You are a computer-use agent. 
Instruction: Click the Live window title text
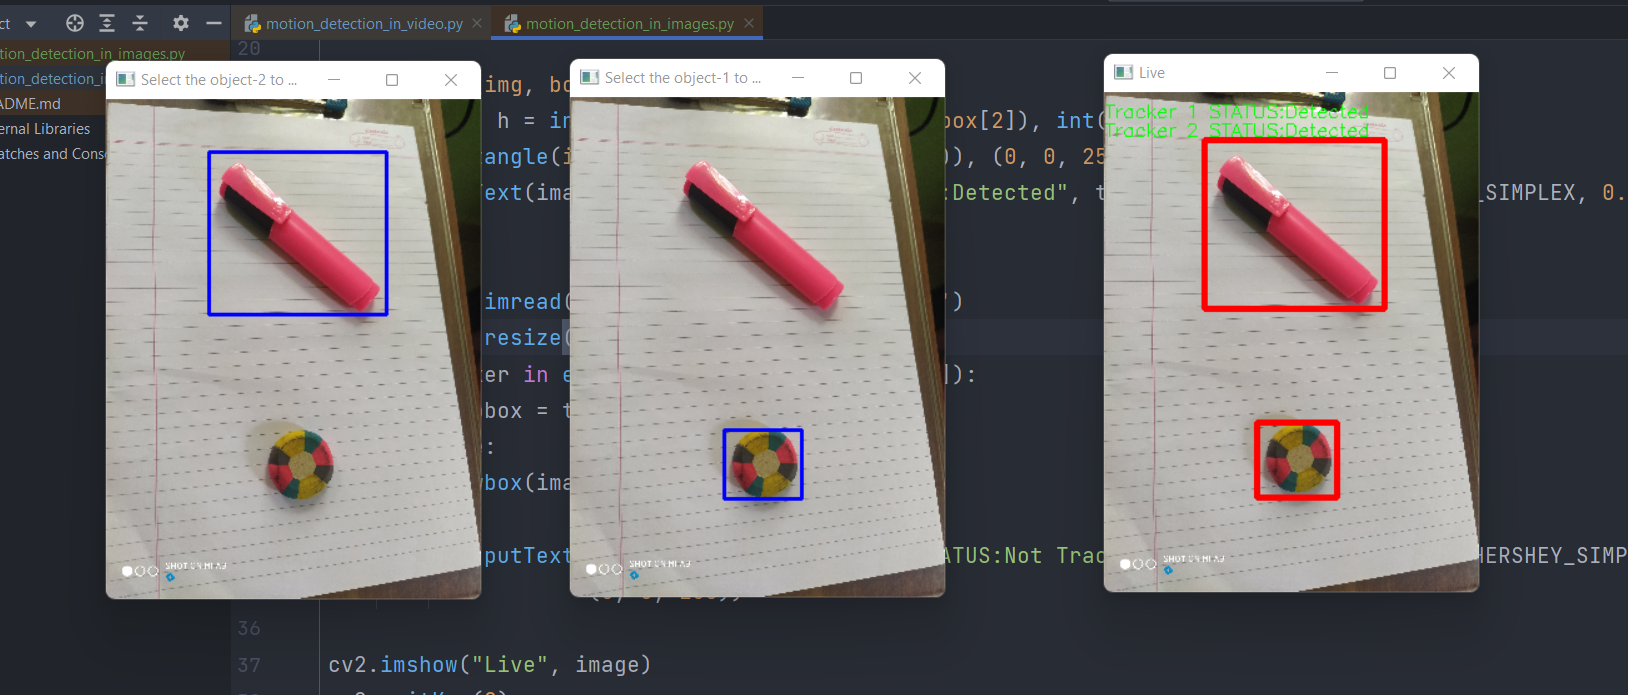(x=1152, y=73)
